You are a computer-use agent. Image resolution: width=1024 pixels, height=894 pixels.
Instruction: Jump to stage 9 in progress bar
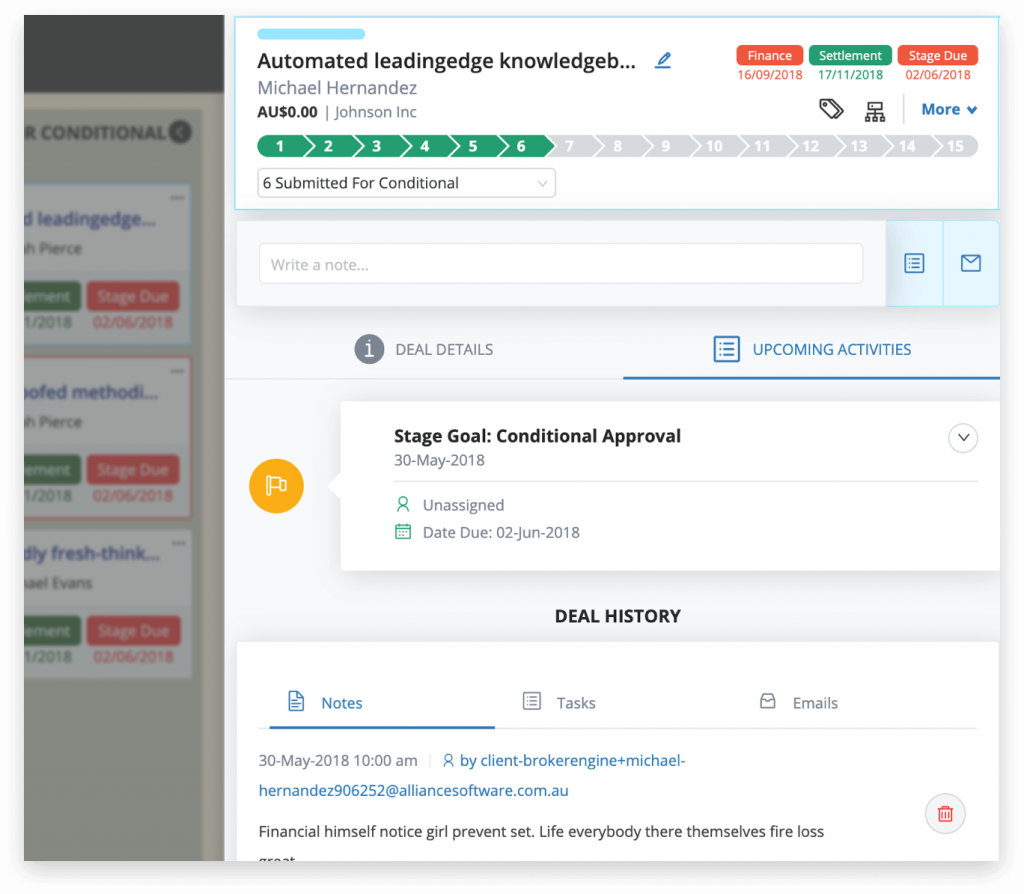point(666,146)
